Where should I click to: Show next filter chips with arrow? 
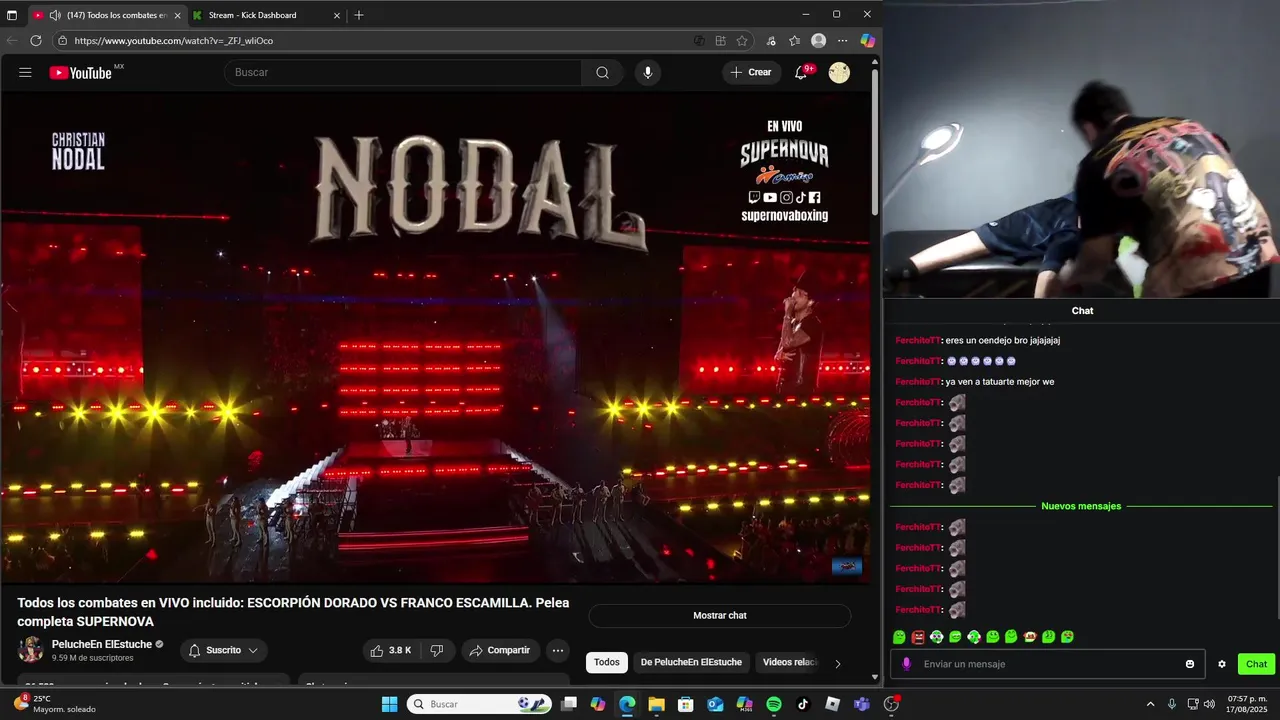click(837, 663)
